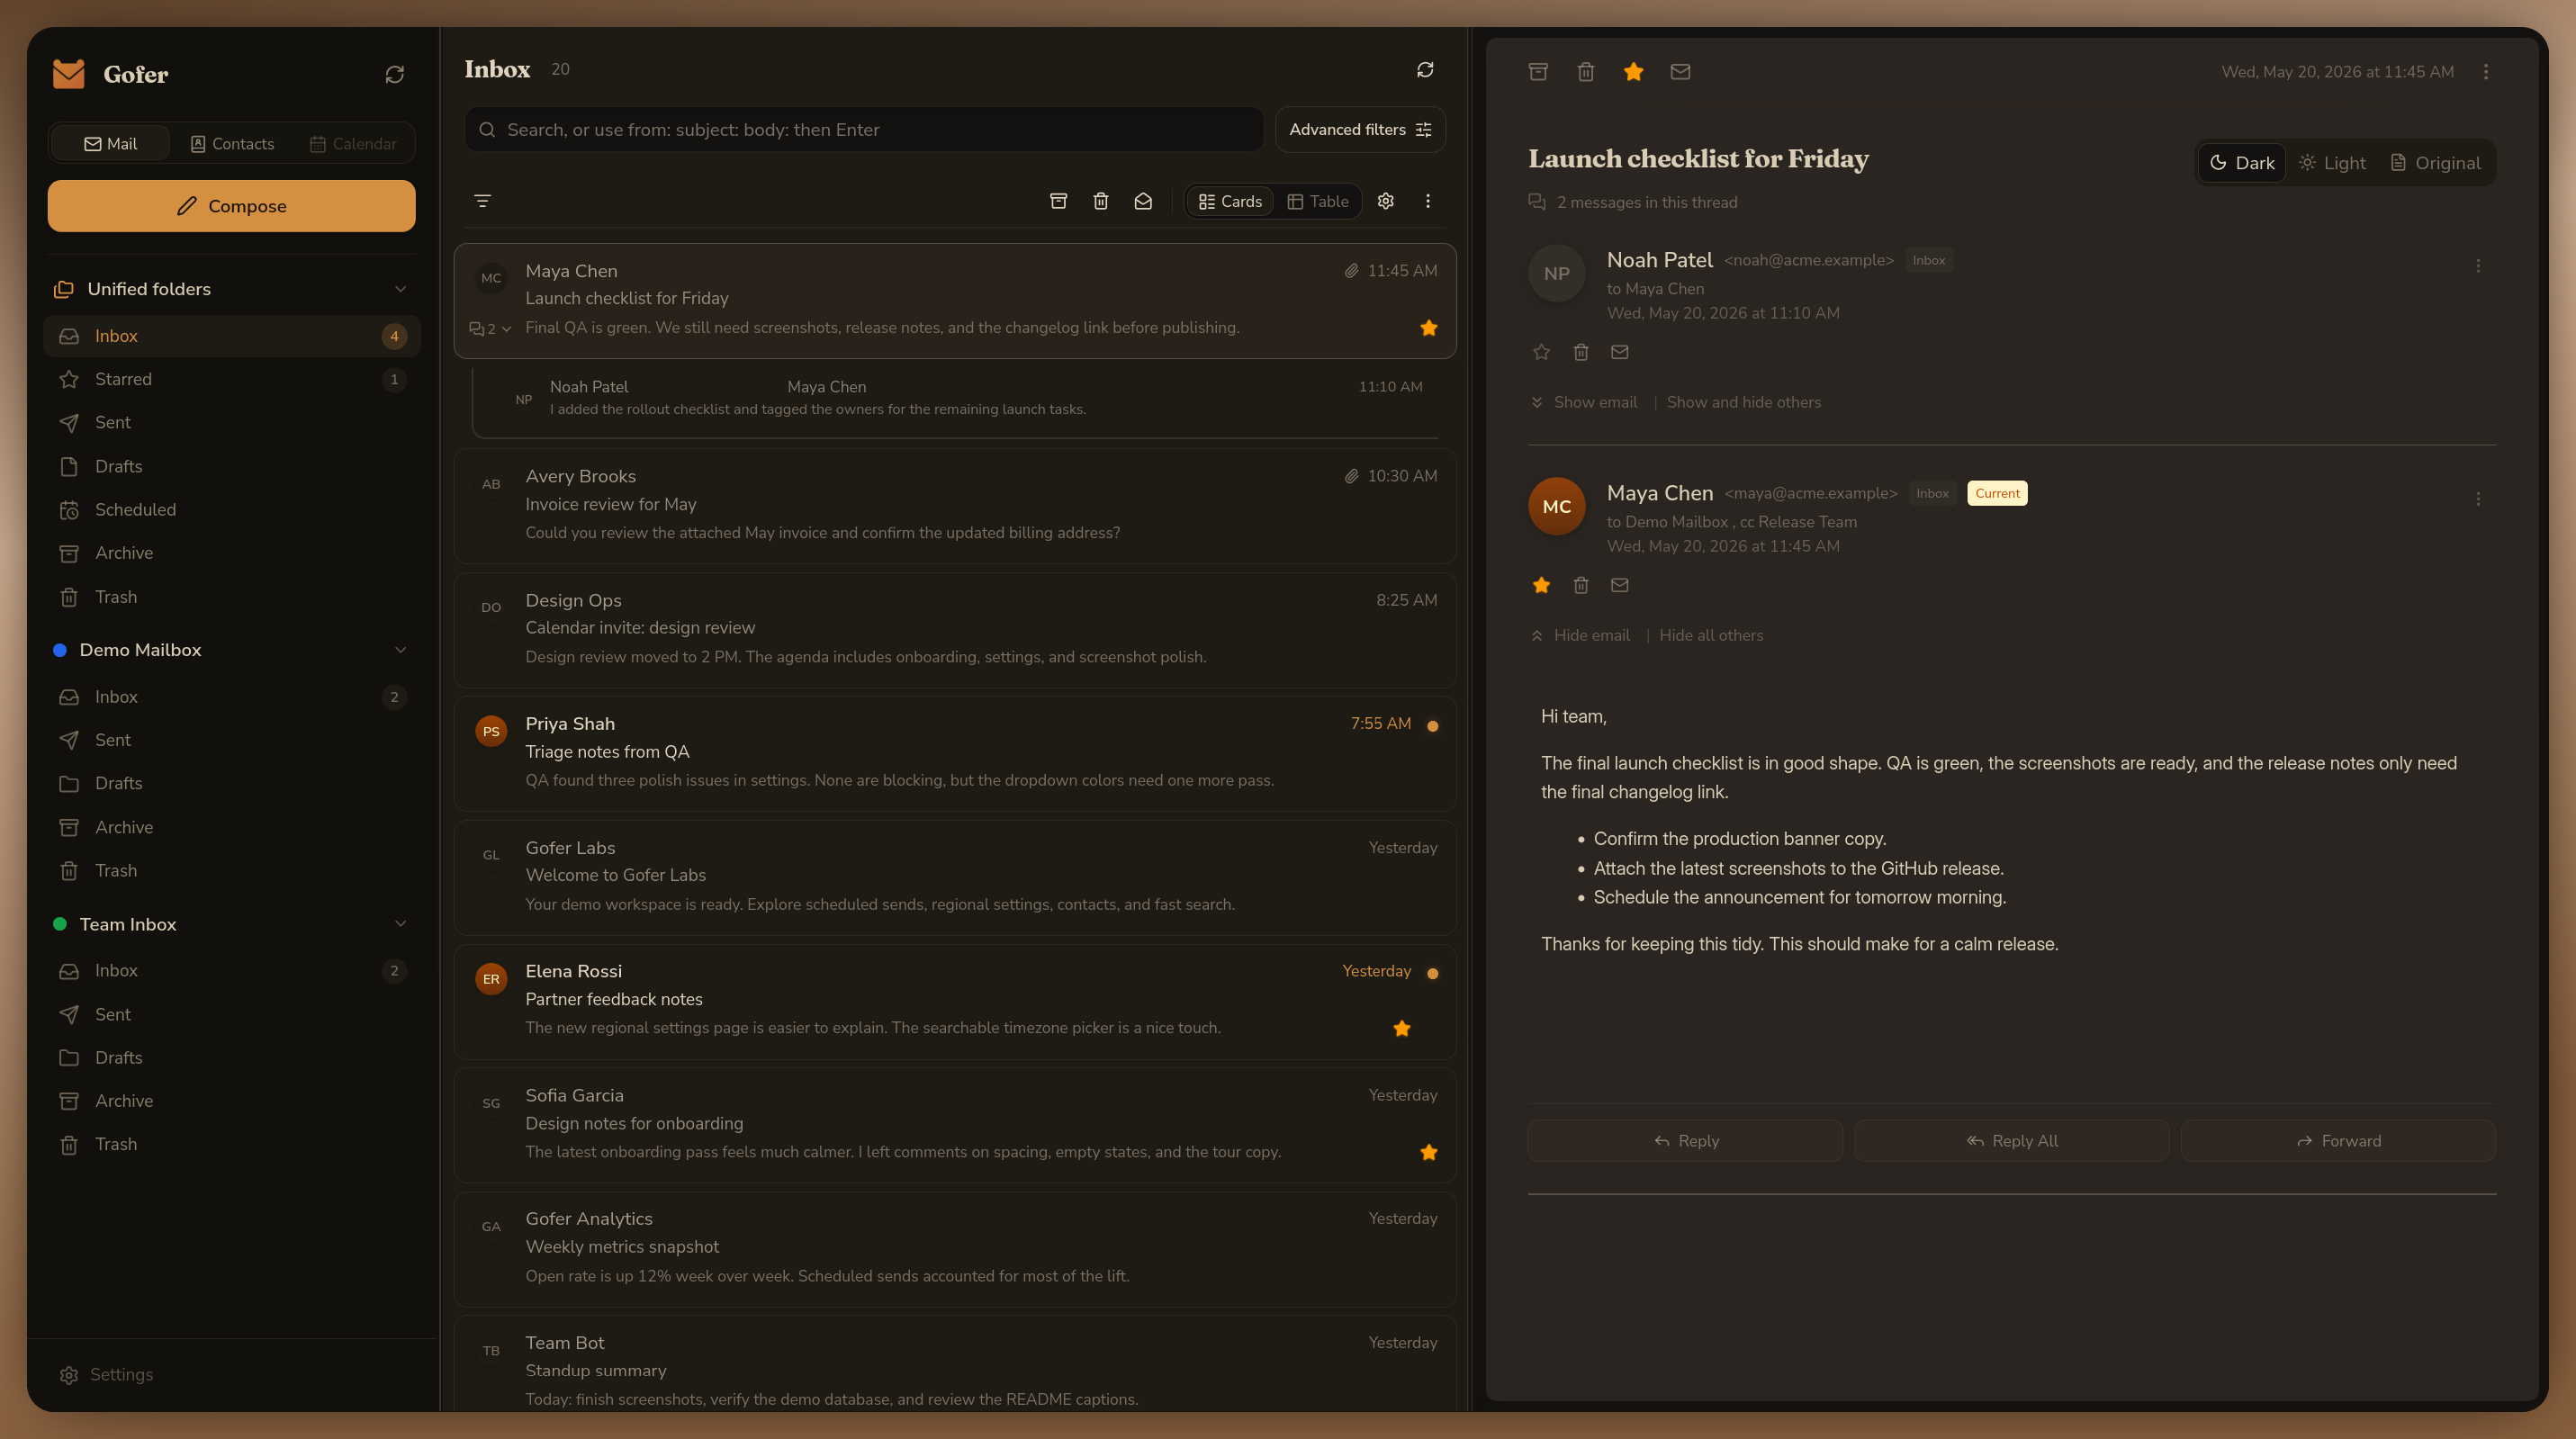The height and width of the screenshot is (1439, 2576).
Task: Open Unified folders Trash
Action: coord(231,596)
